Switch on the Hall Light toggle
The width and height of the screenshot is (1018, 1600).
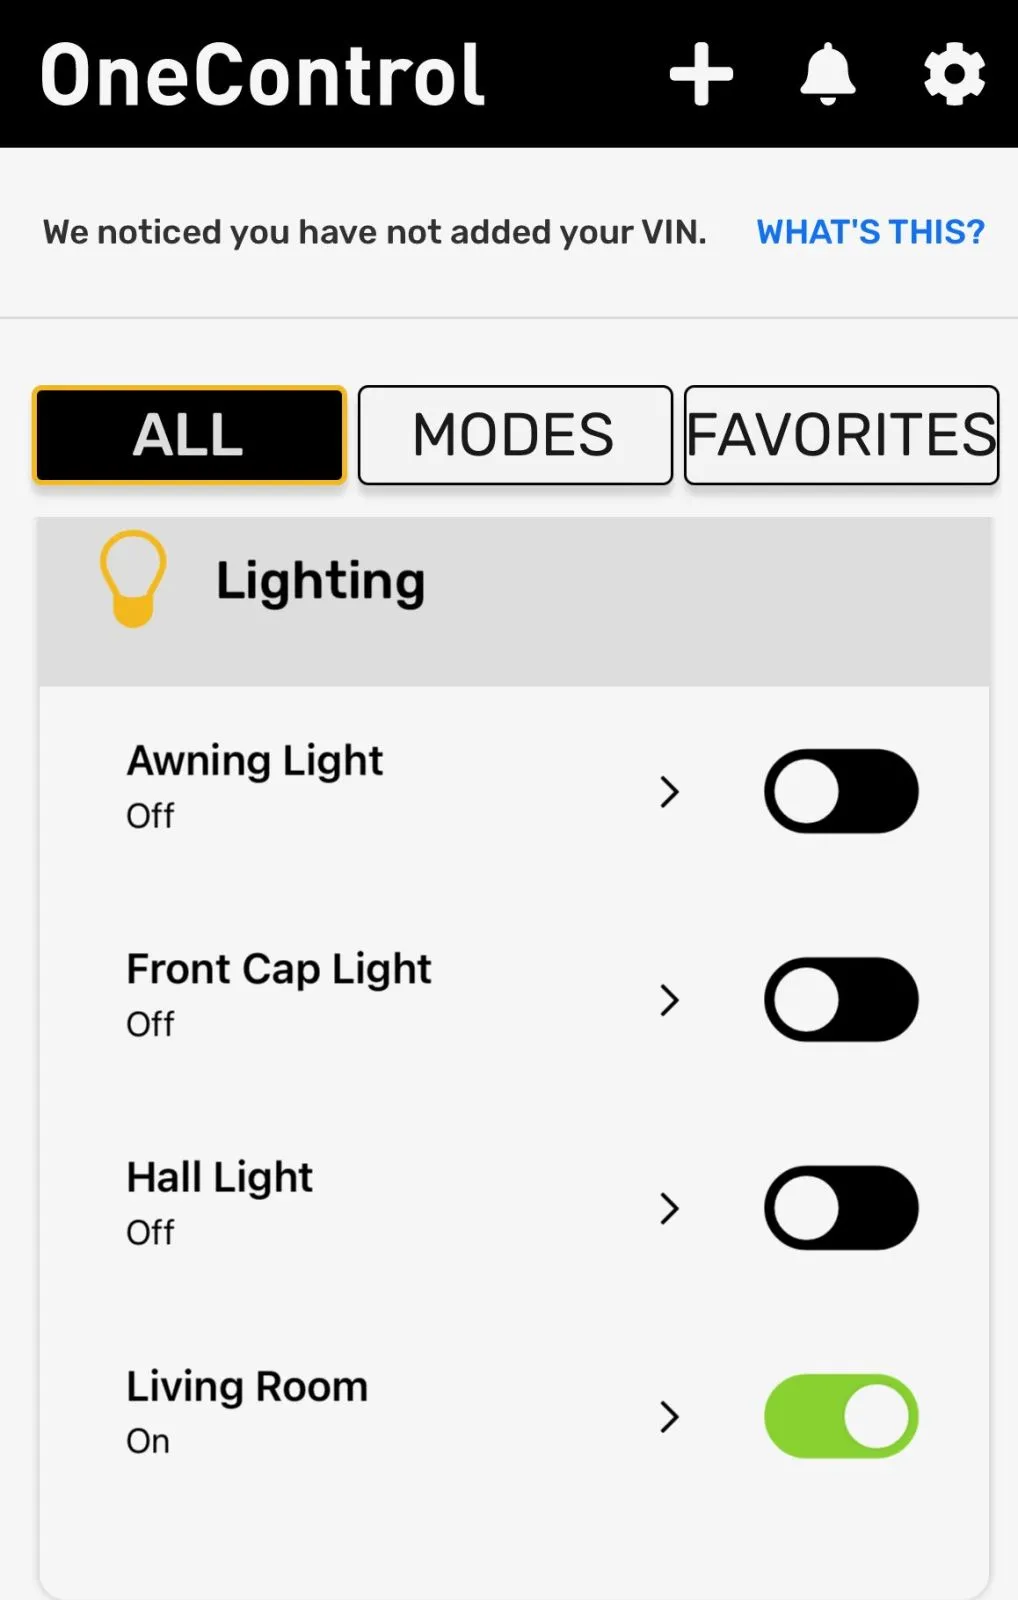click(x=841, y=1208)
